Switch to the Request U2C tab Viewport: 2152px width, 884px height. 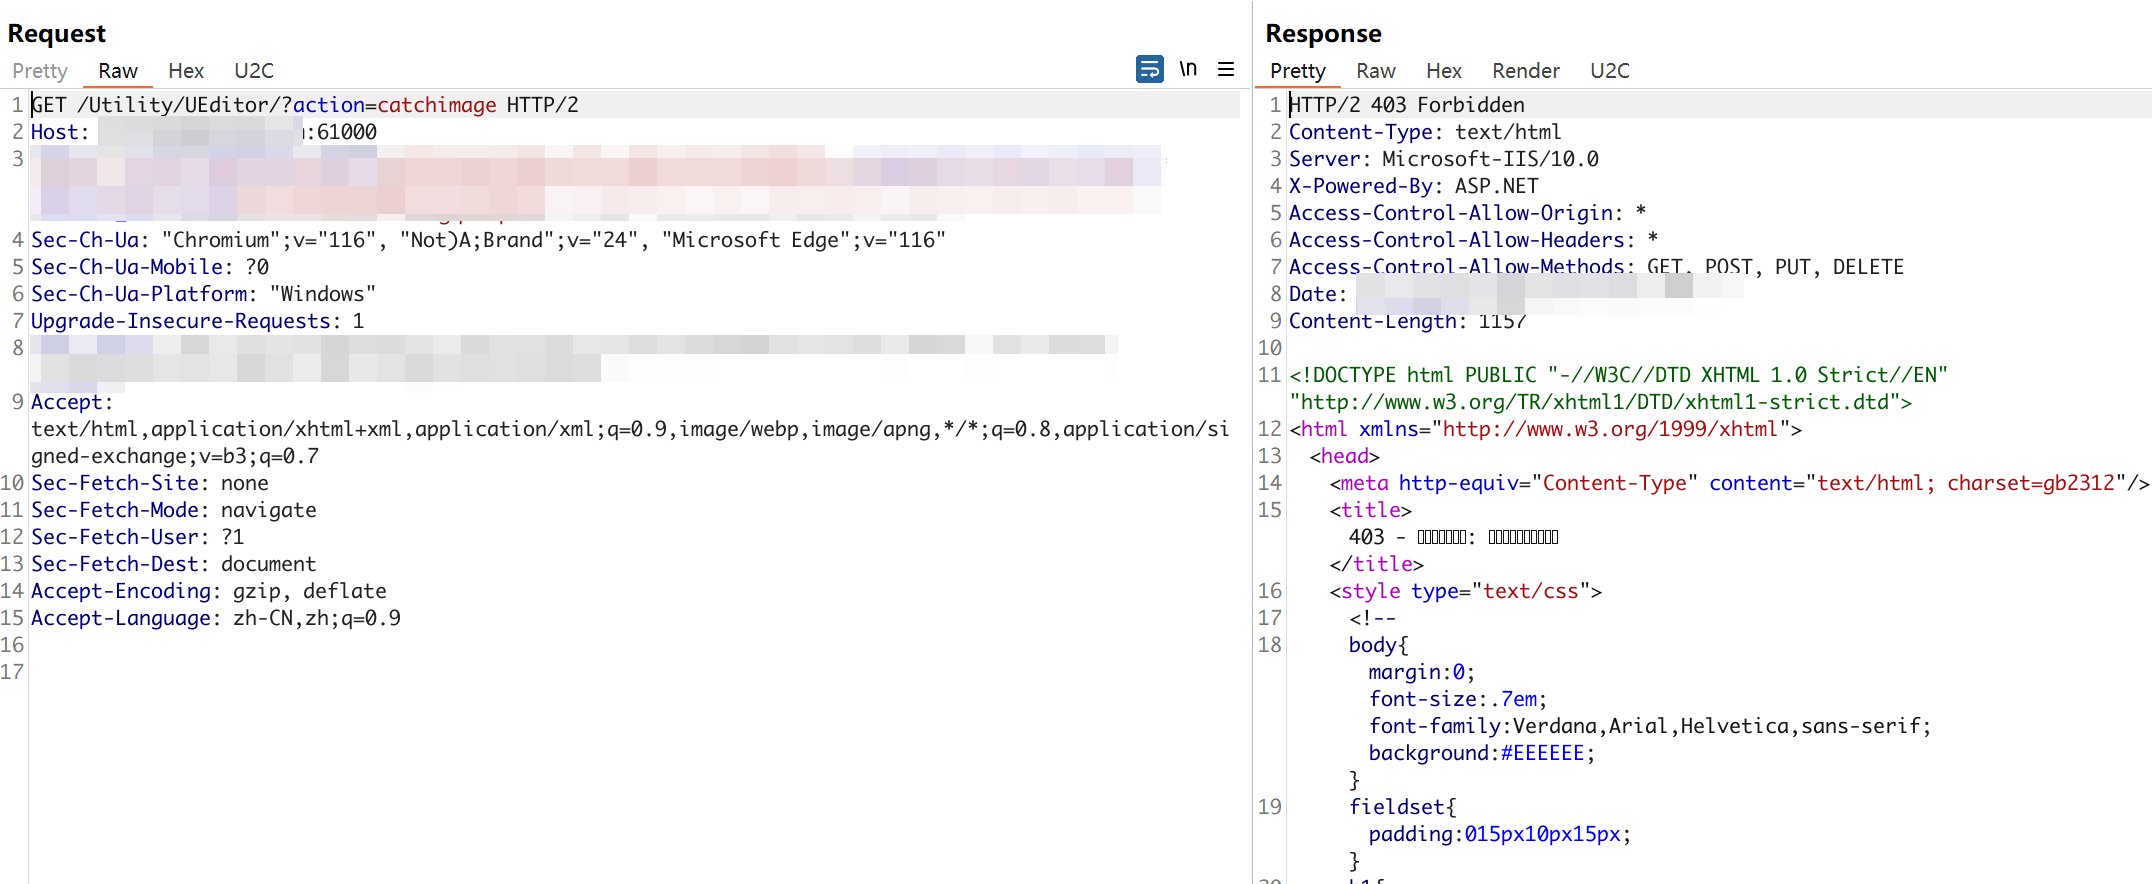[x=254, y=71]
